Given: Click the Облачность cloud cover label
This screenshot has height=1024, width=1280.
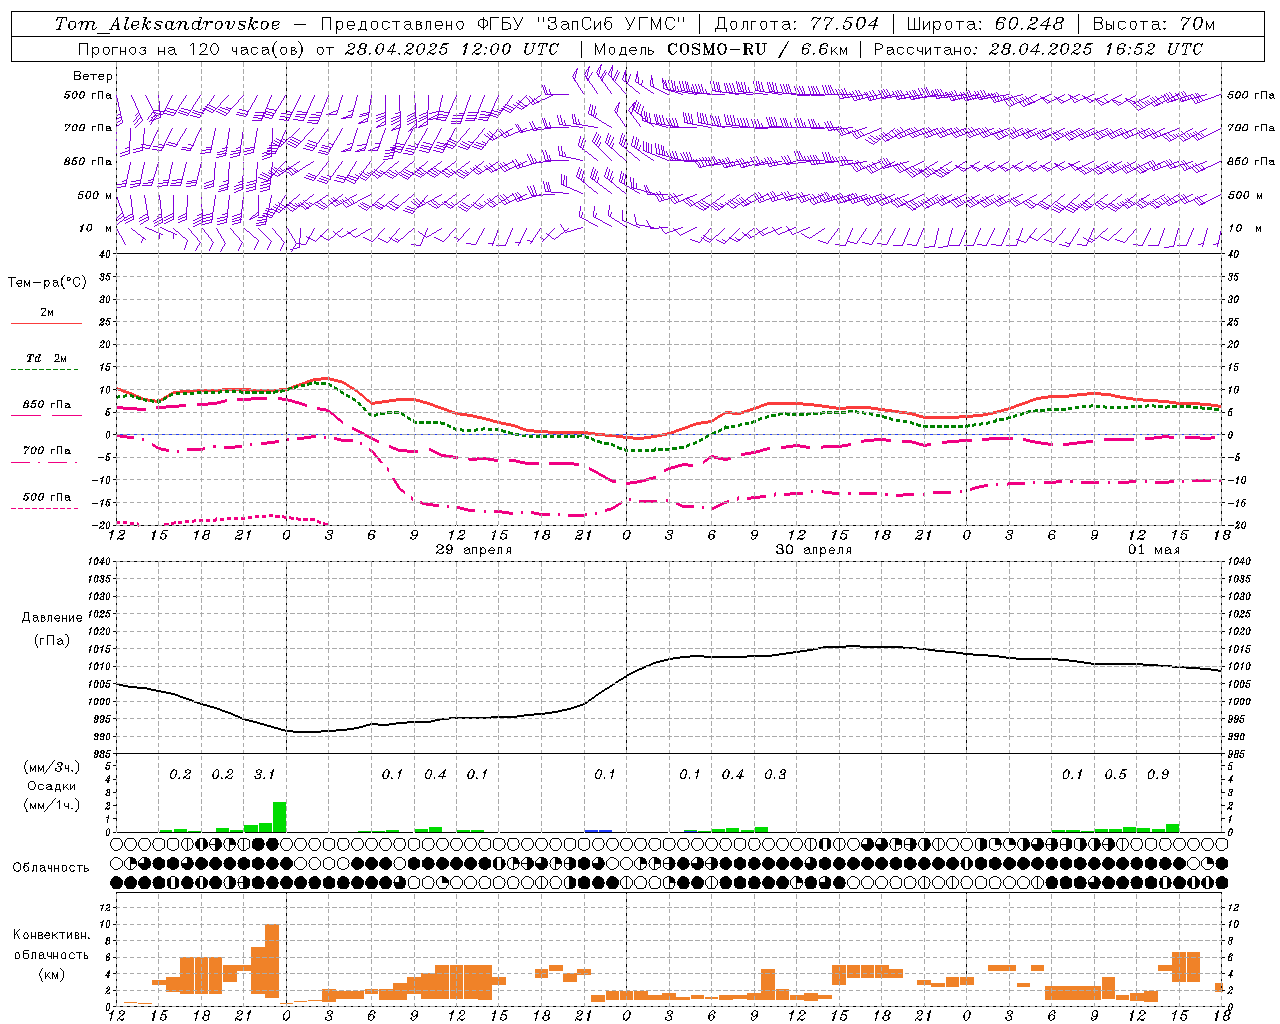Looking at the screenshot, I should tap(51, 868).
